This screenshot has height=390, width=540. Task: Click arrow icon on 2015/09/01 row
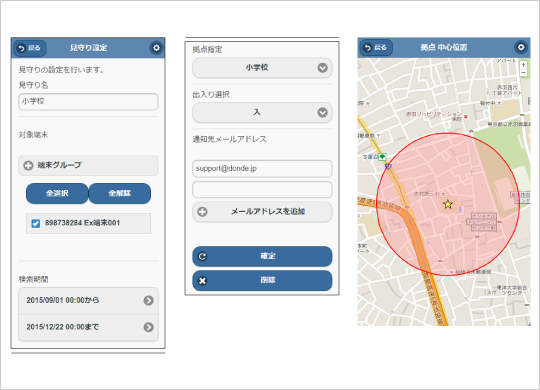[149, 300]
